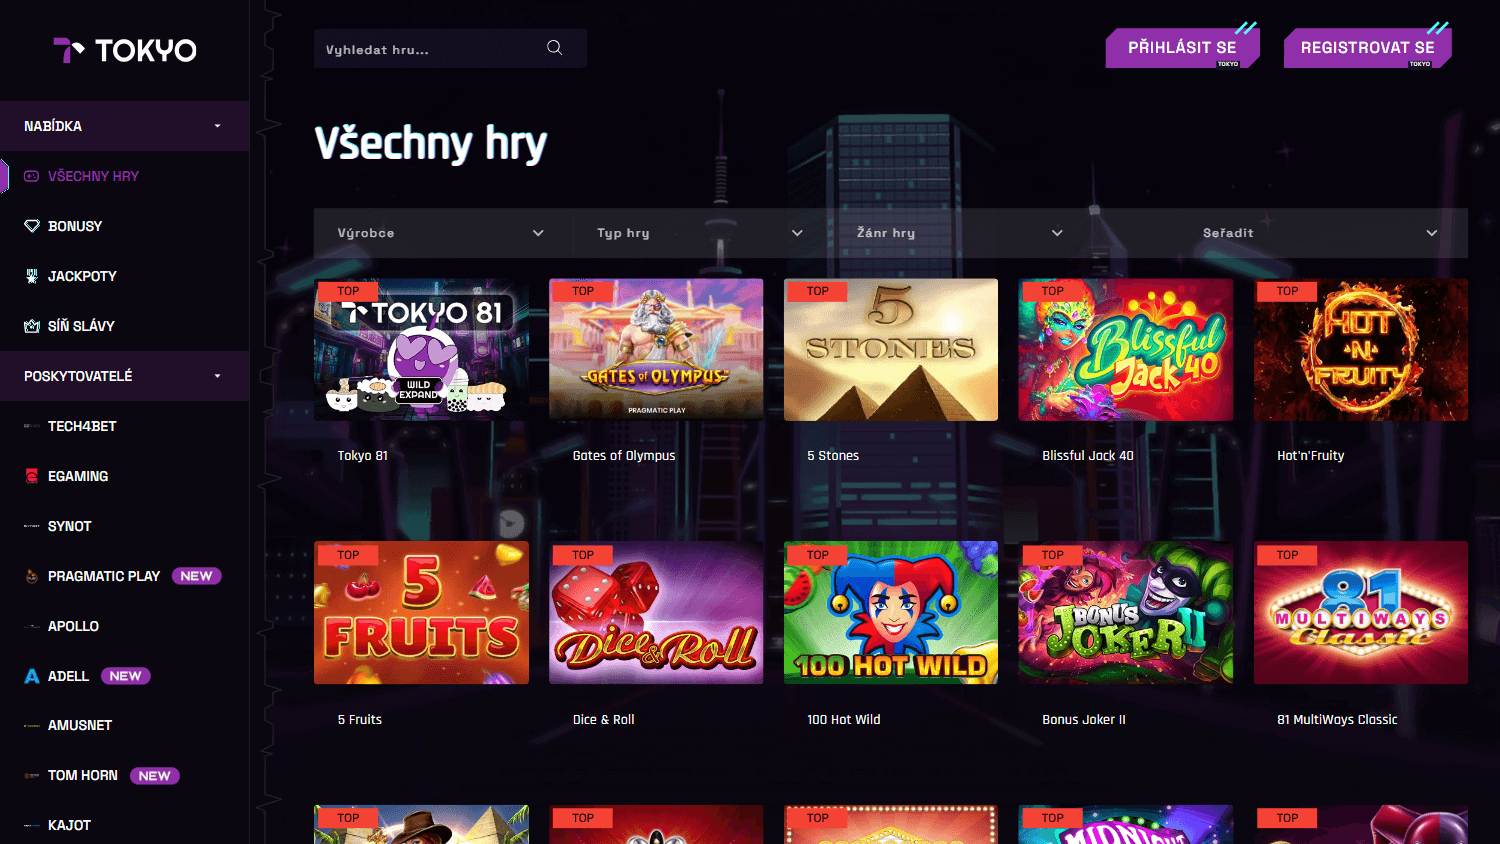Screen dimensions: 1500x844
Task: Click the Amusnet provider icon
Action: pos(32,726)
